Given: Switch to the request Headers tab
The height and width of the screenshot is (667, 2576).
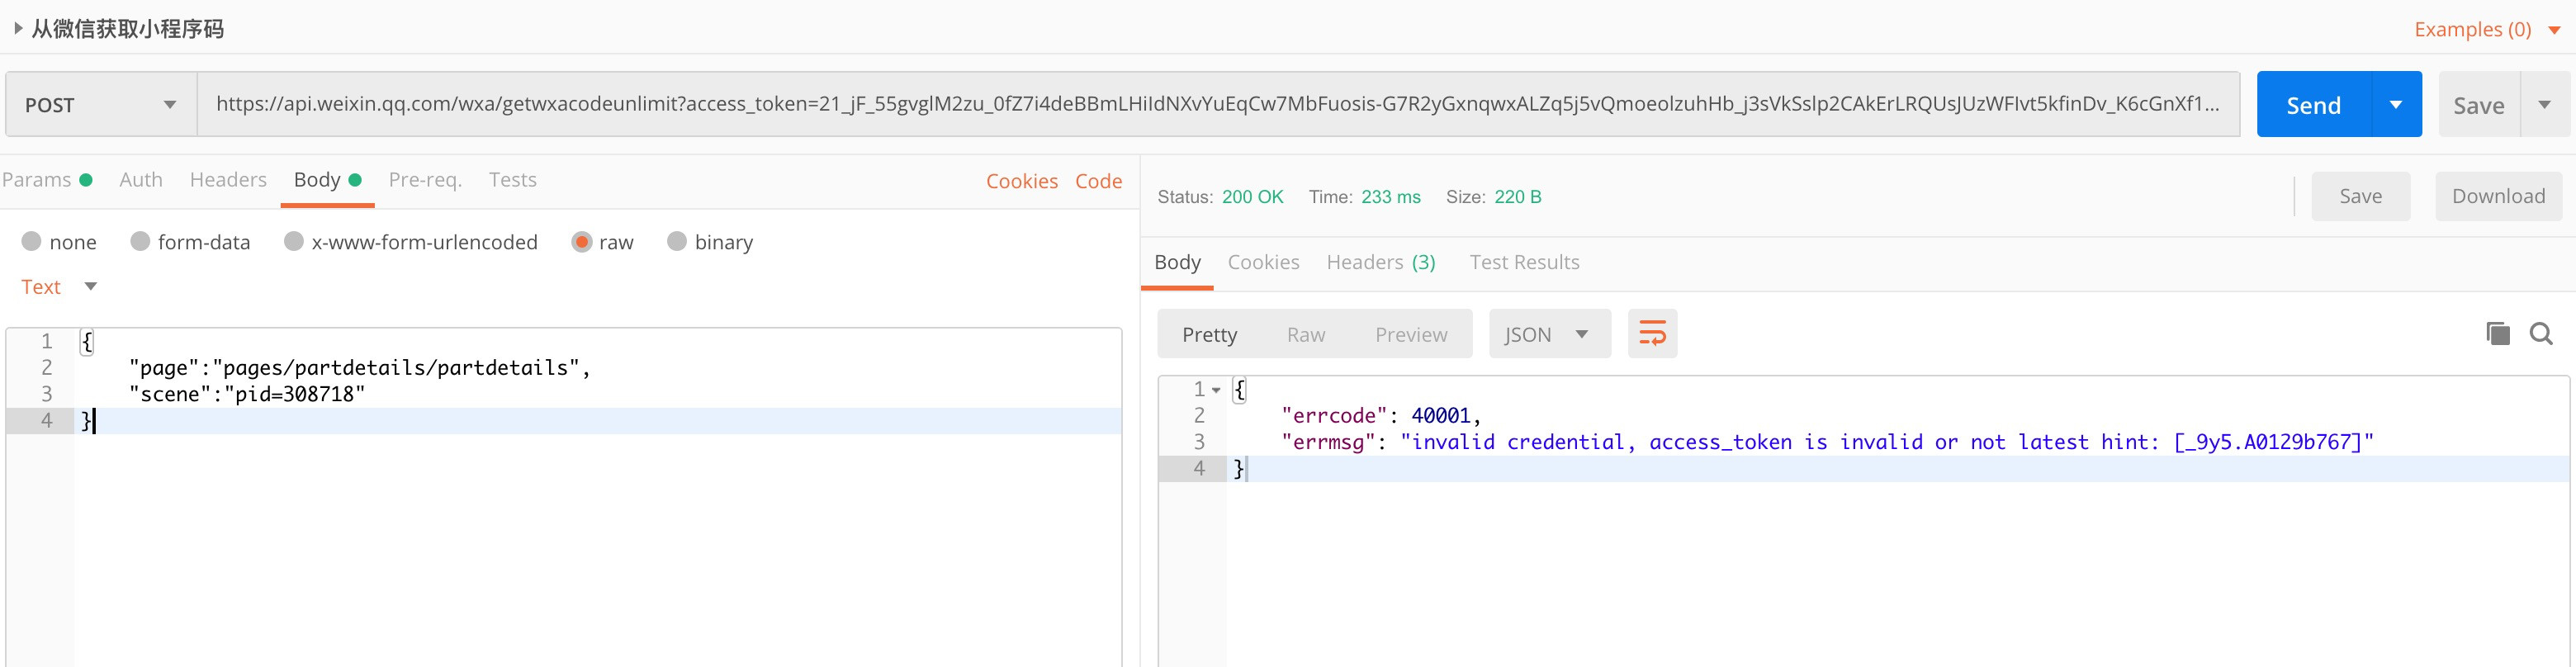Looking at the screenshot, I should pyautogui.click(x=228, y=180).
